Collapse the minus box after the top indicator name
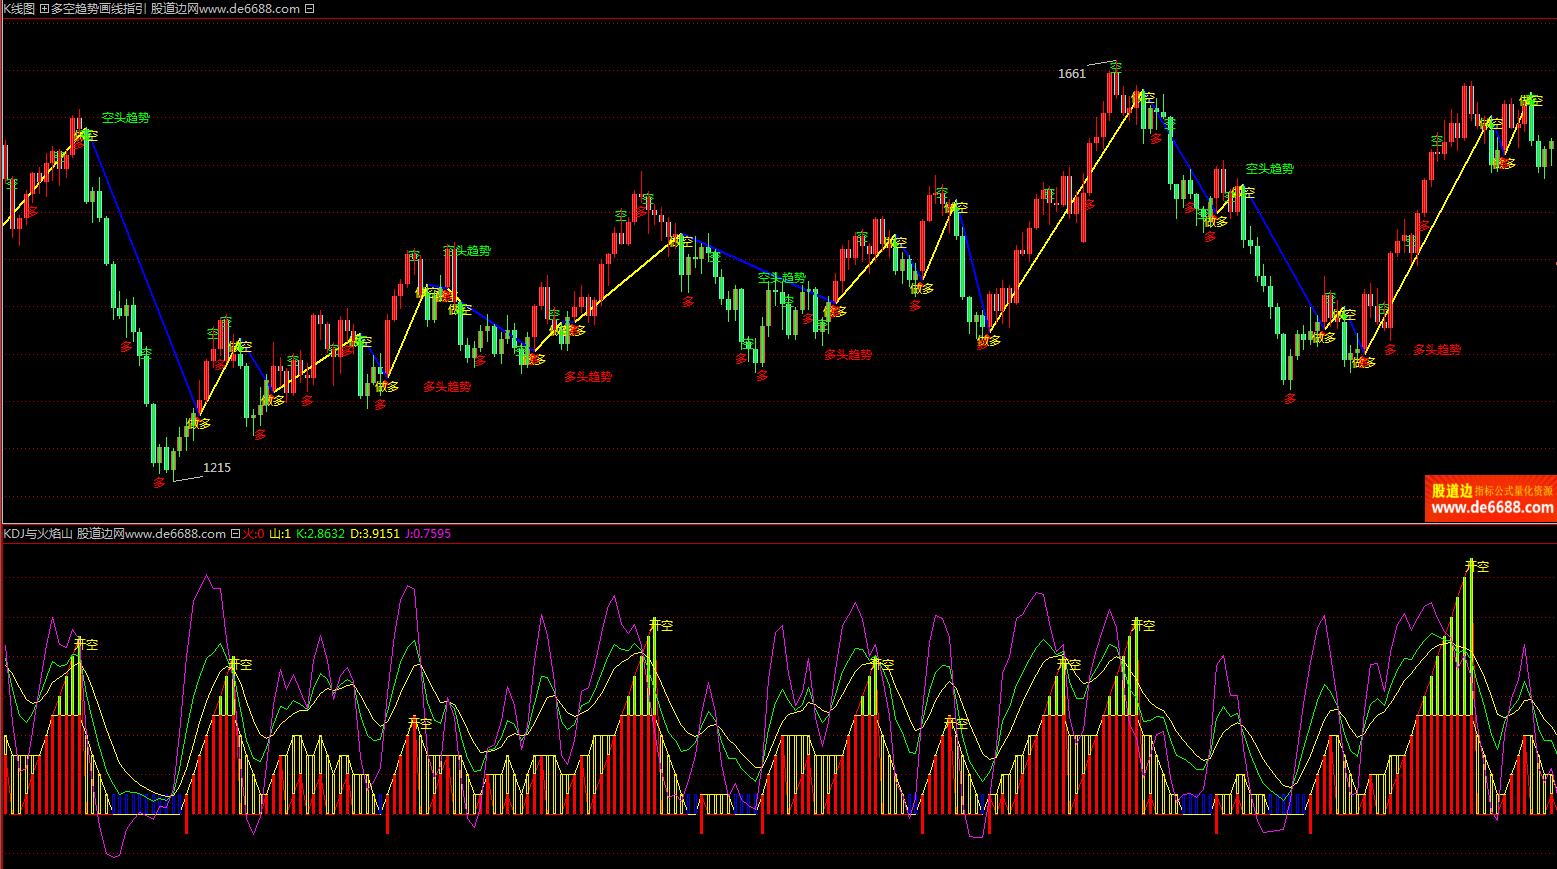This screenshot has width=1557, height=869. click(x=310, y=9)
